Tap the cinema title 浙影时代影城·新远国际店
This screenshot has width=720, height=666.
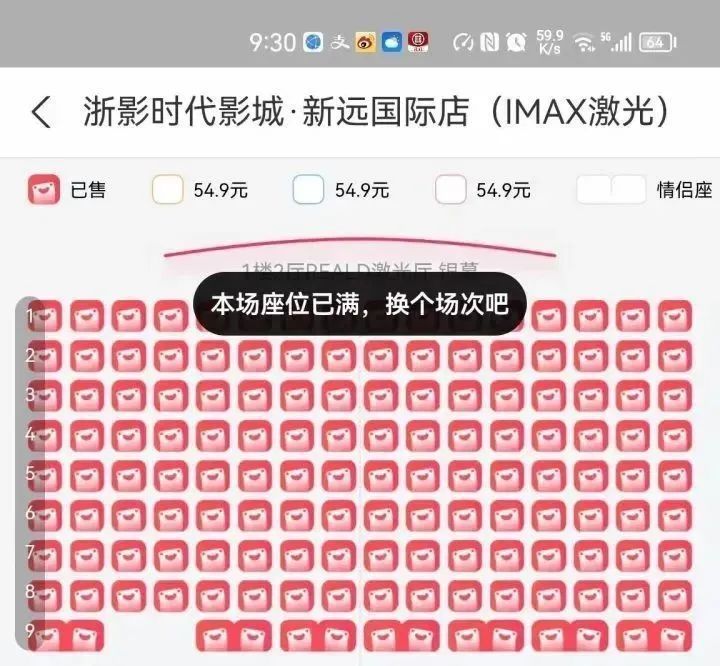(x=276, y=112)
